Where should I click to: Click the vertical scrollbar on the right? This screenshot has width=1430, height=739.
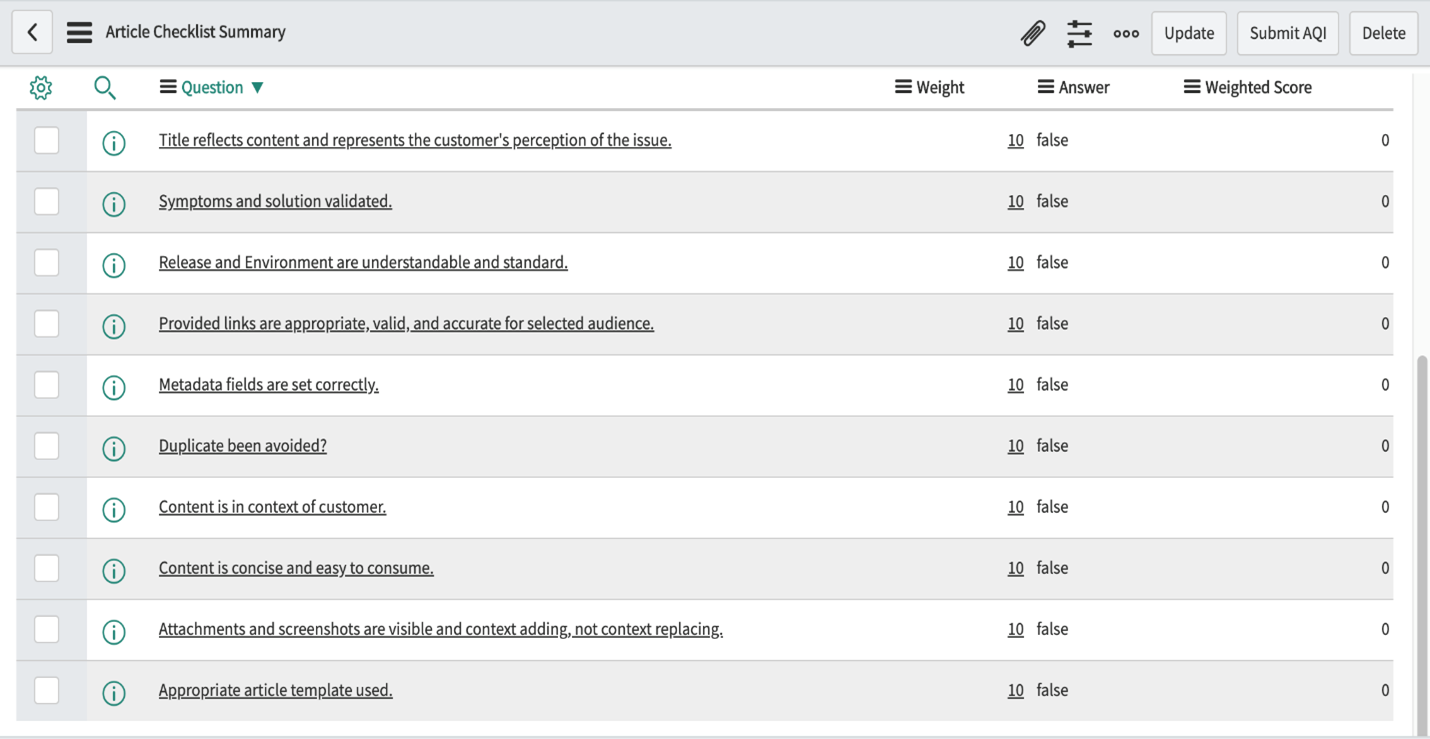pyautogui.click(x=1422, y=540)
